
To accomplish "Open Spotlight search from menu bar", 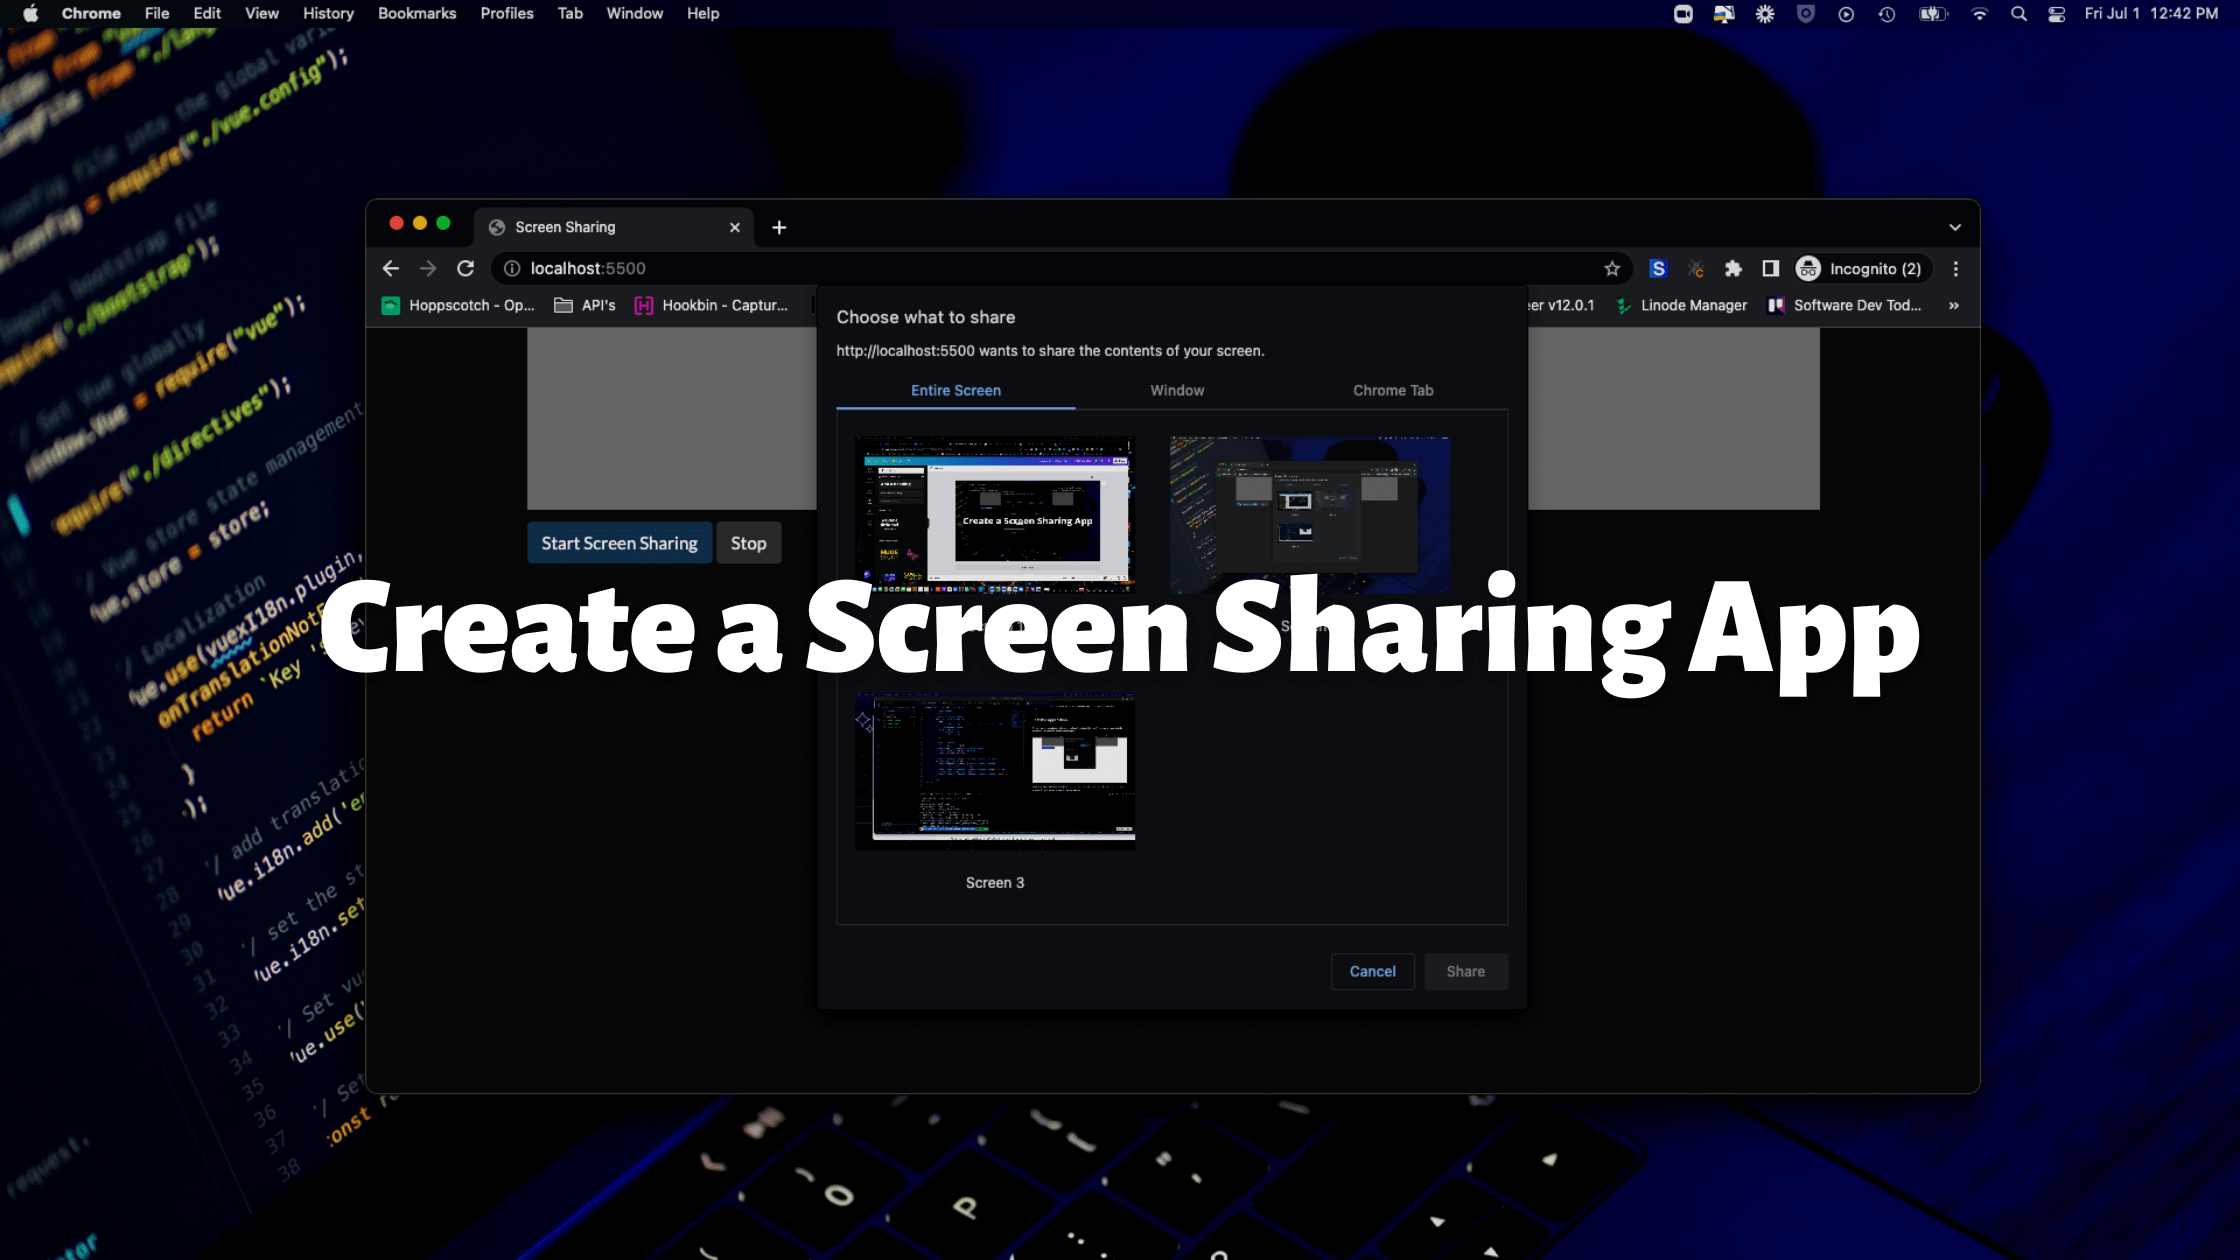I will pos(2019,13).
